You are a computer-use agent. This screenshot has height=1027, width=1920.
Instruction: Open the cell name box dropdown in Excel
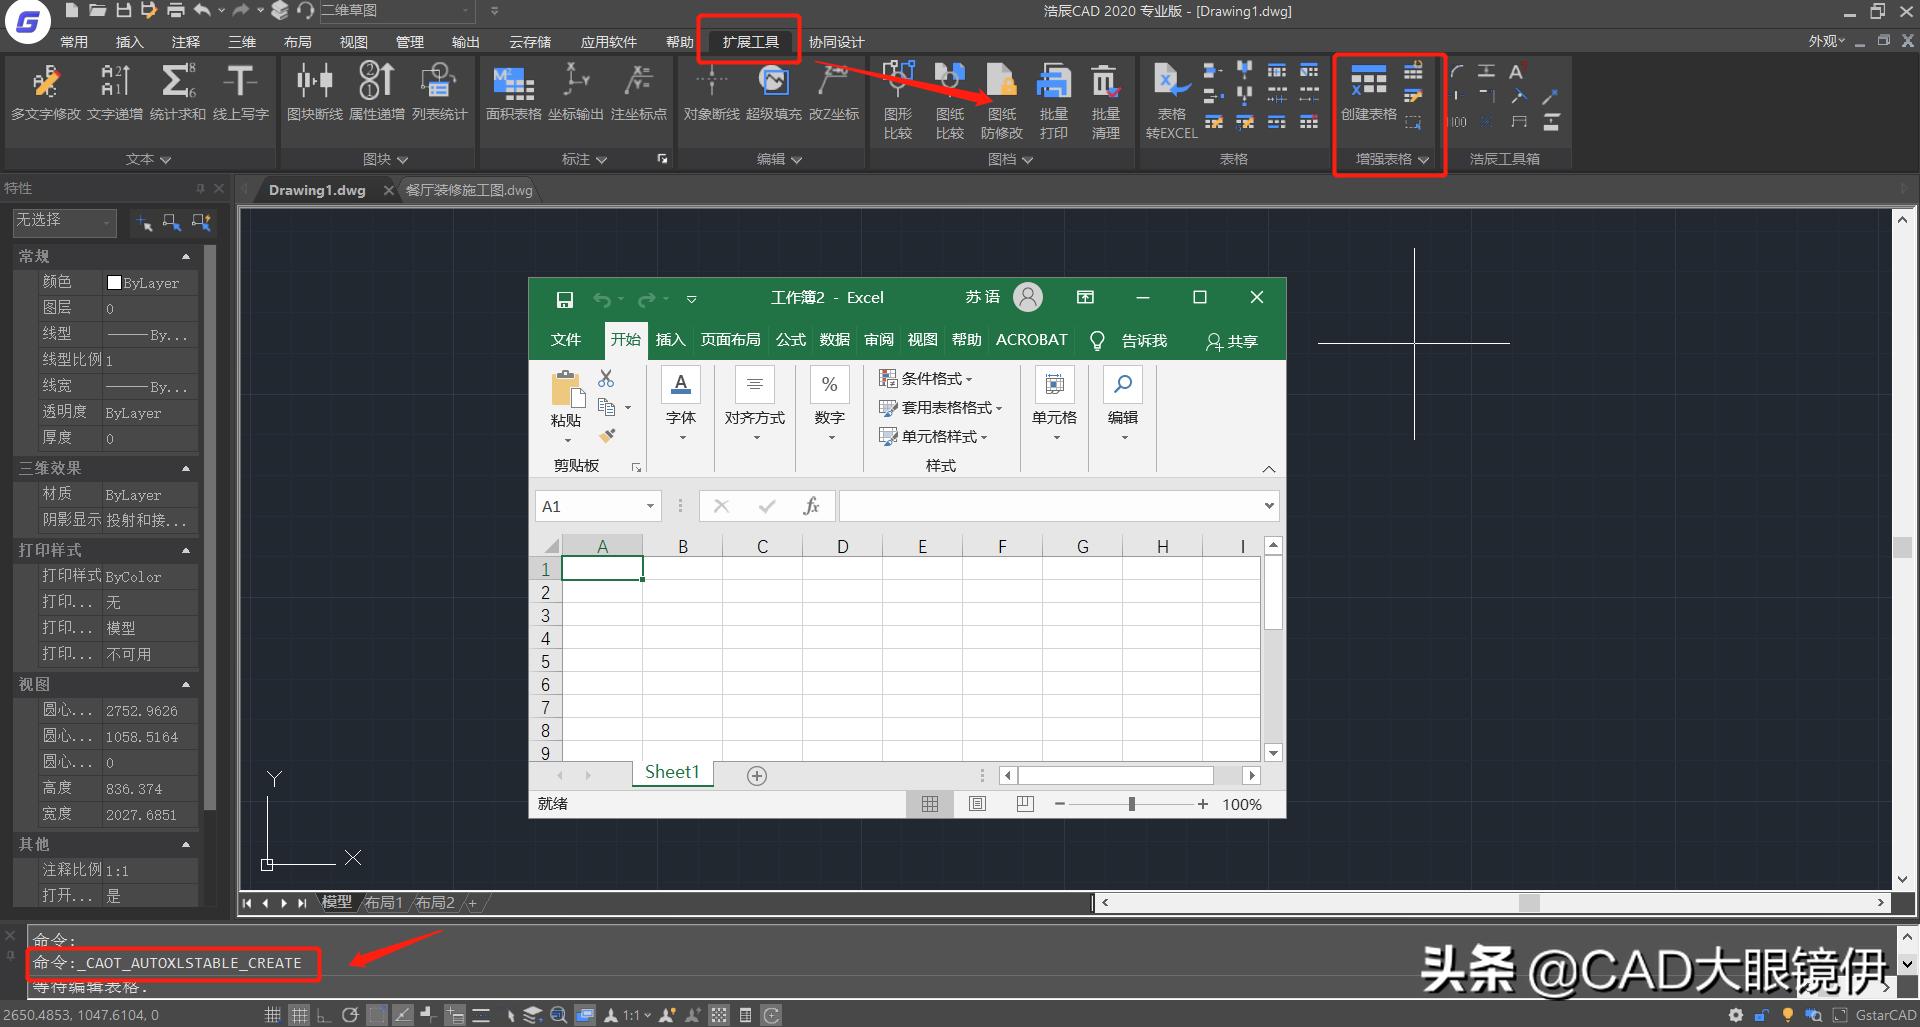(652, 506)
